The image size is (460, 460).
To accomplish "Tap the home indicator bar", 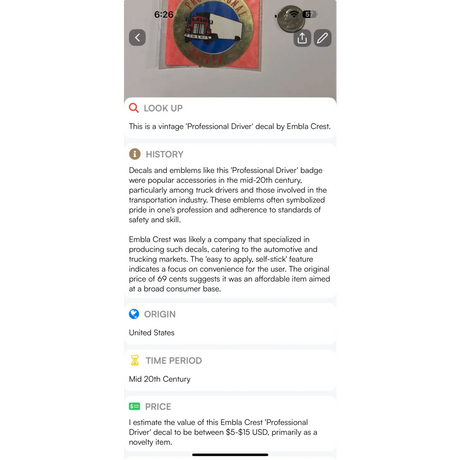I will pyautogui.click(x=230, y=454).
